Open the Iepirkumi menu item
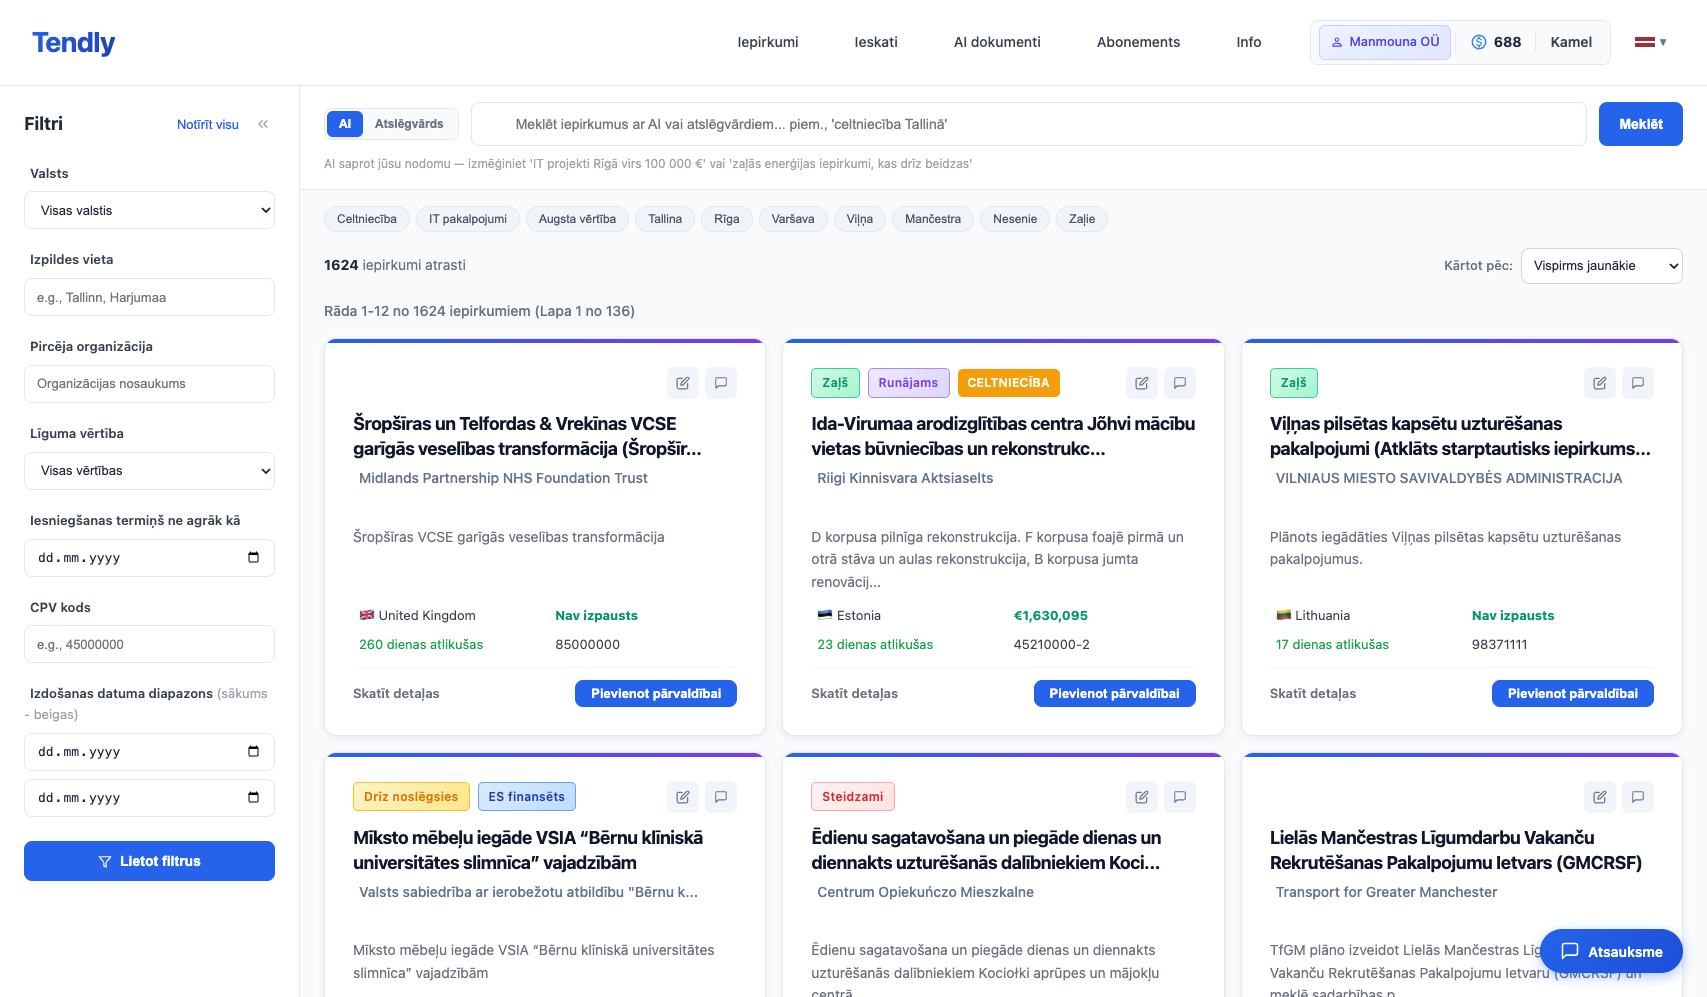1707x997 pixels. coord(767,42)
